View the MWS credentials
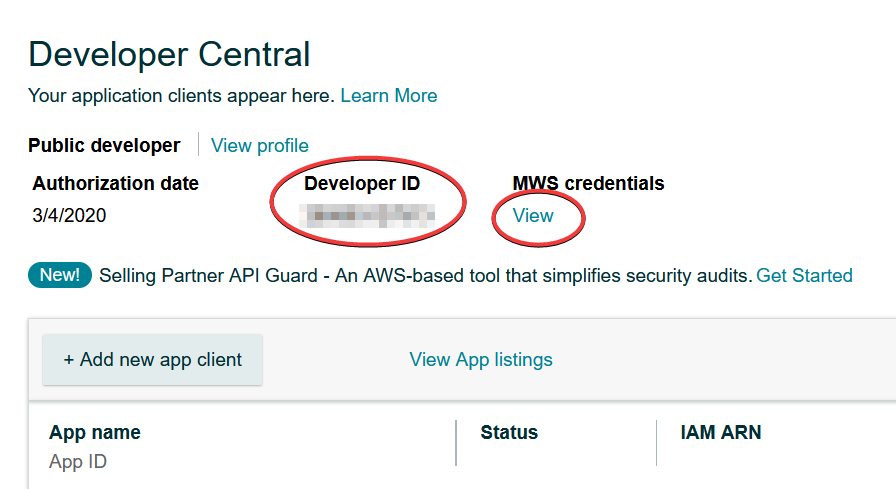The image size is (896, 489). [533, 215]
